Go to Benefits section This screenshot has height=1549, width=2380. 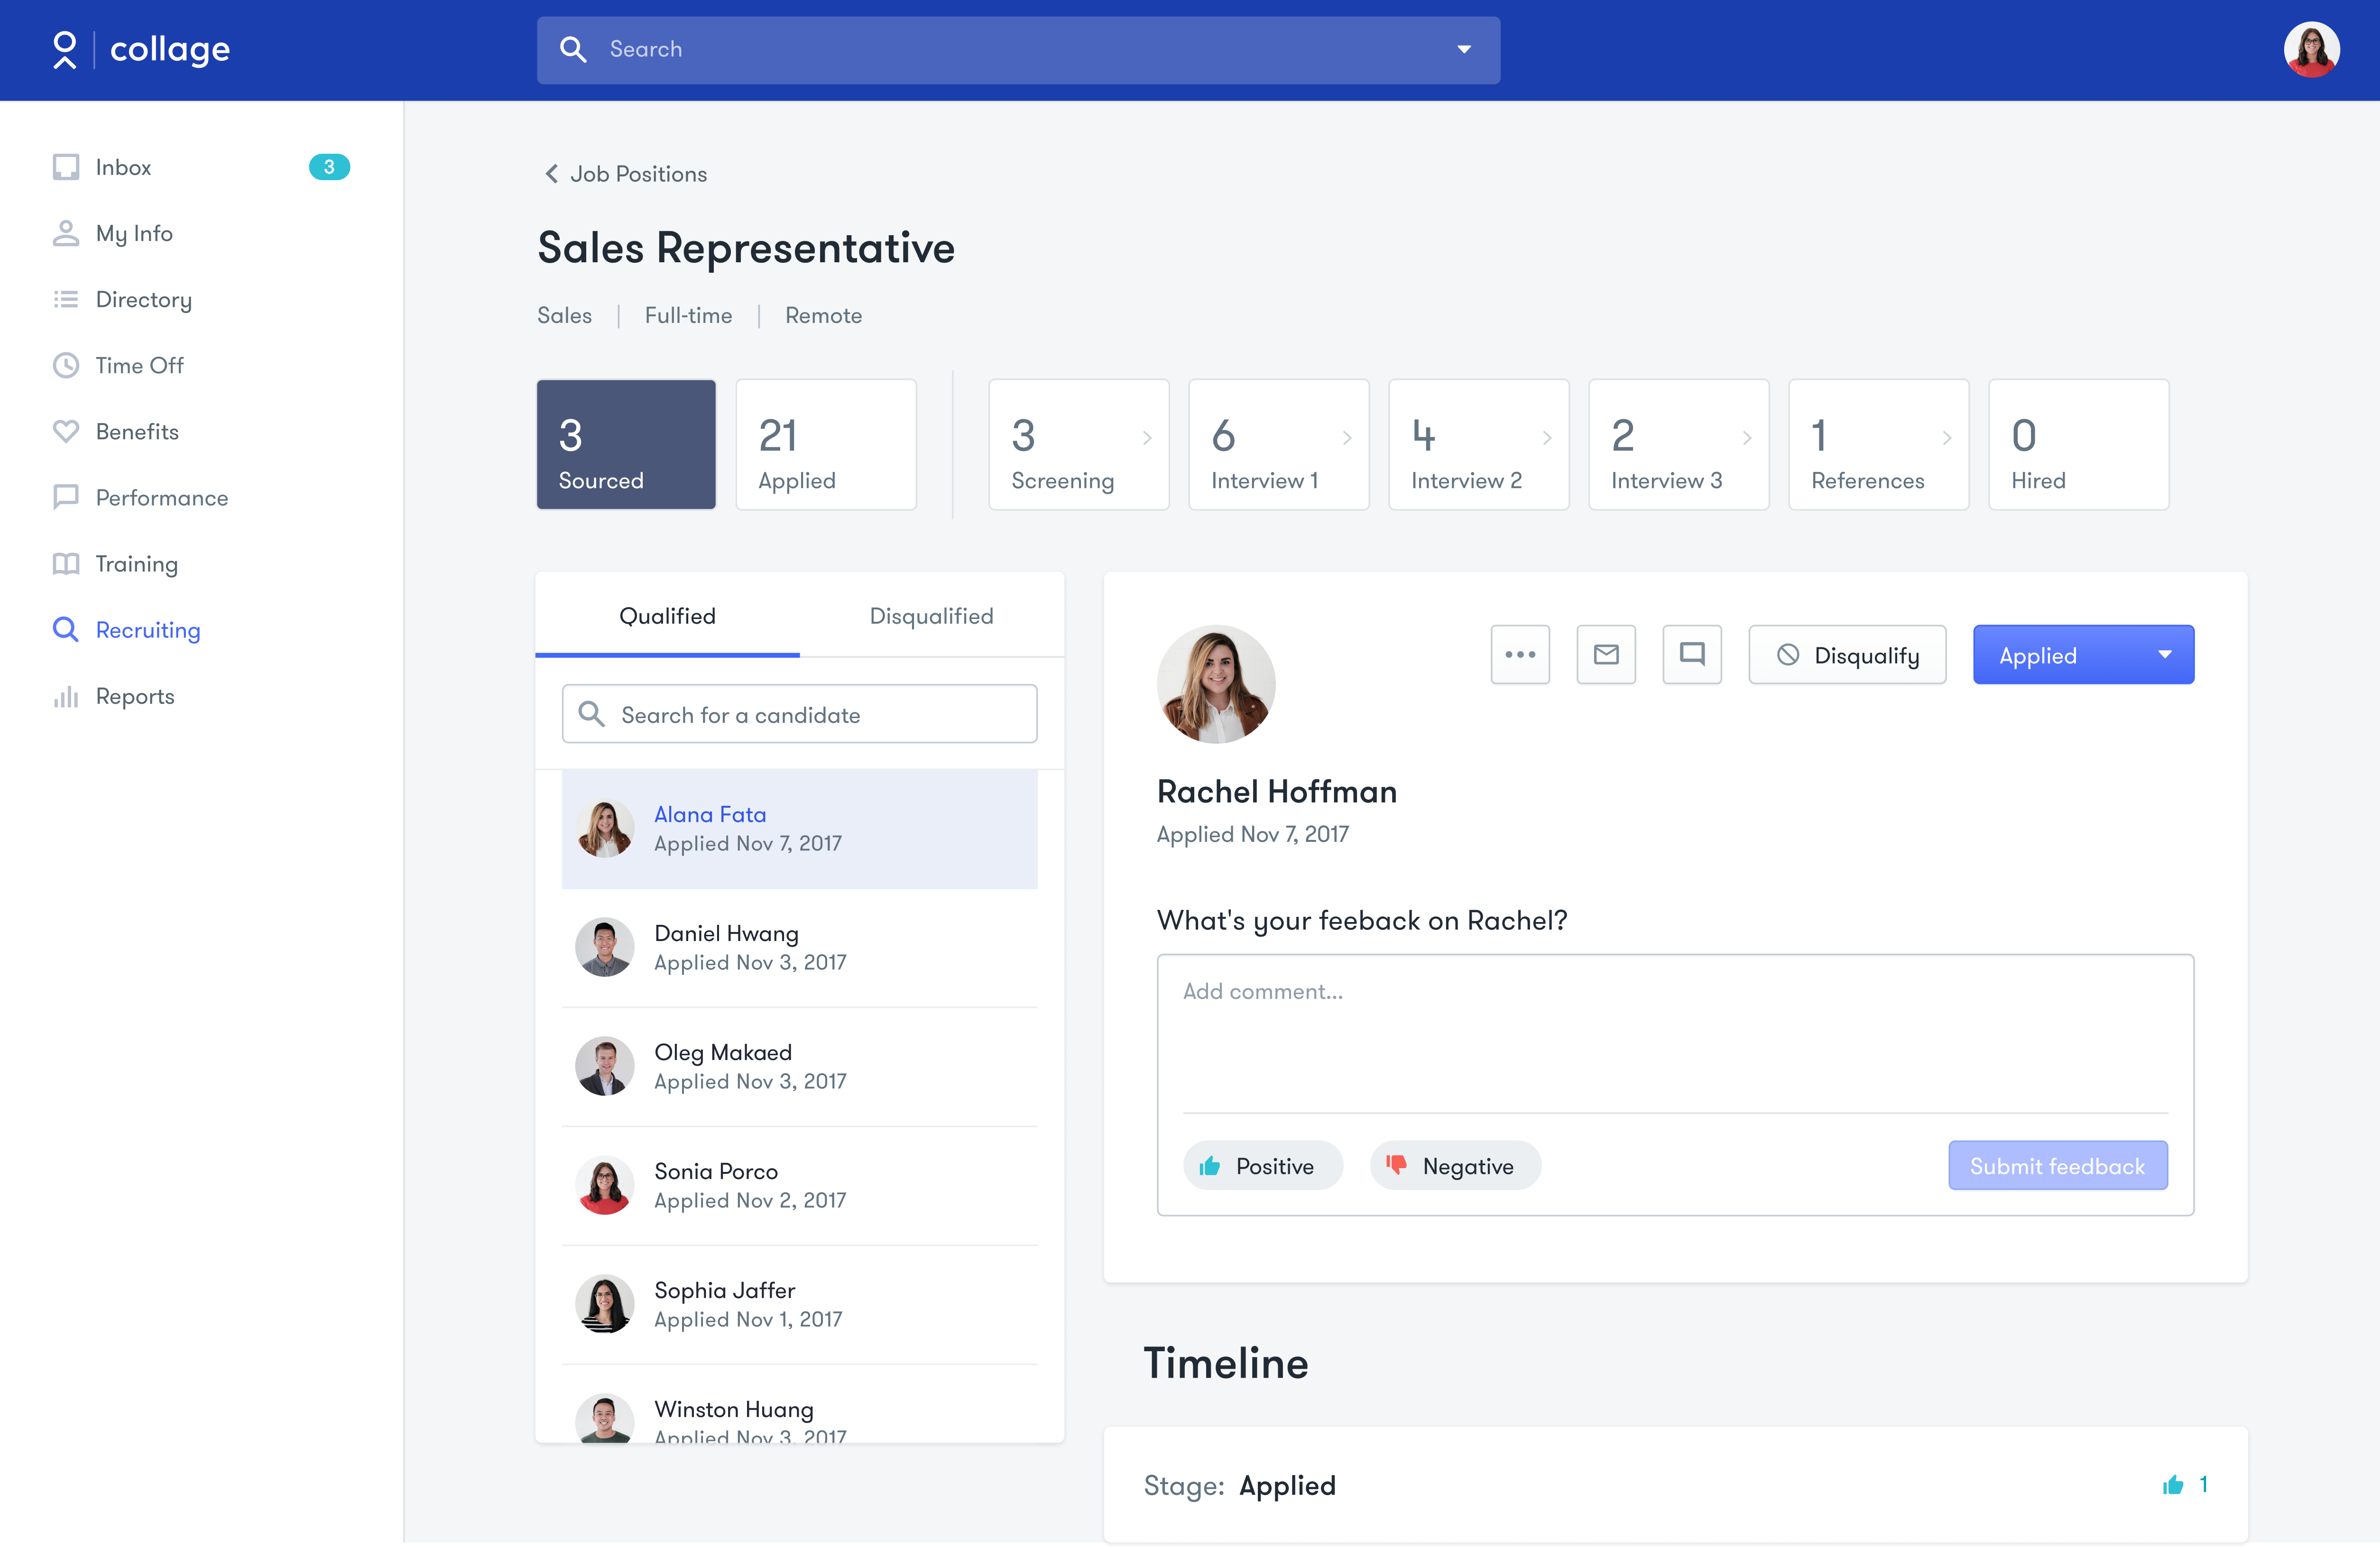(x=137, y=431)
